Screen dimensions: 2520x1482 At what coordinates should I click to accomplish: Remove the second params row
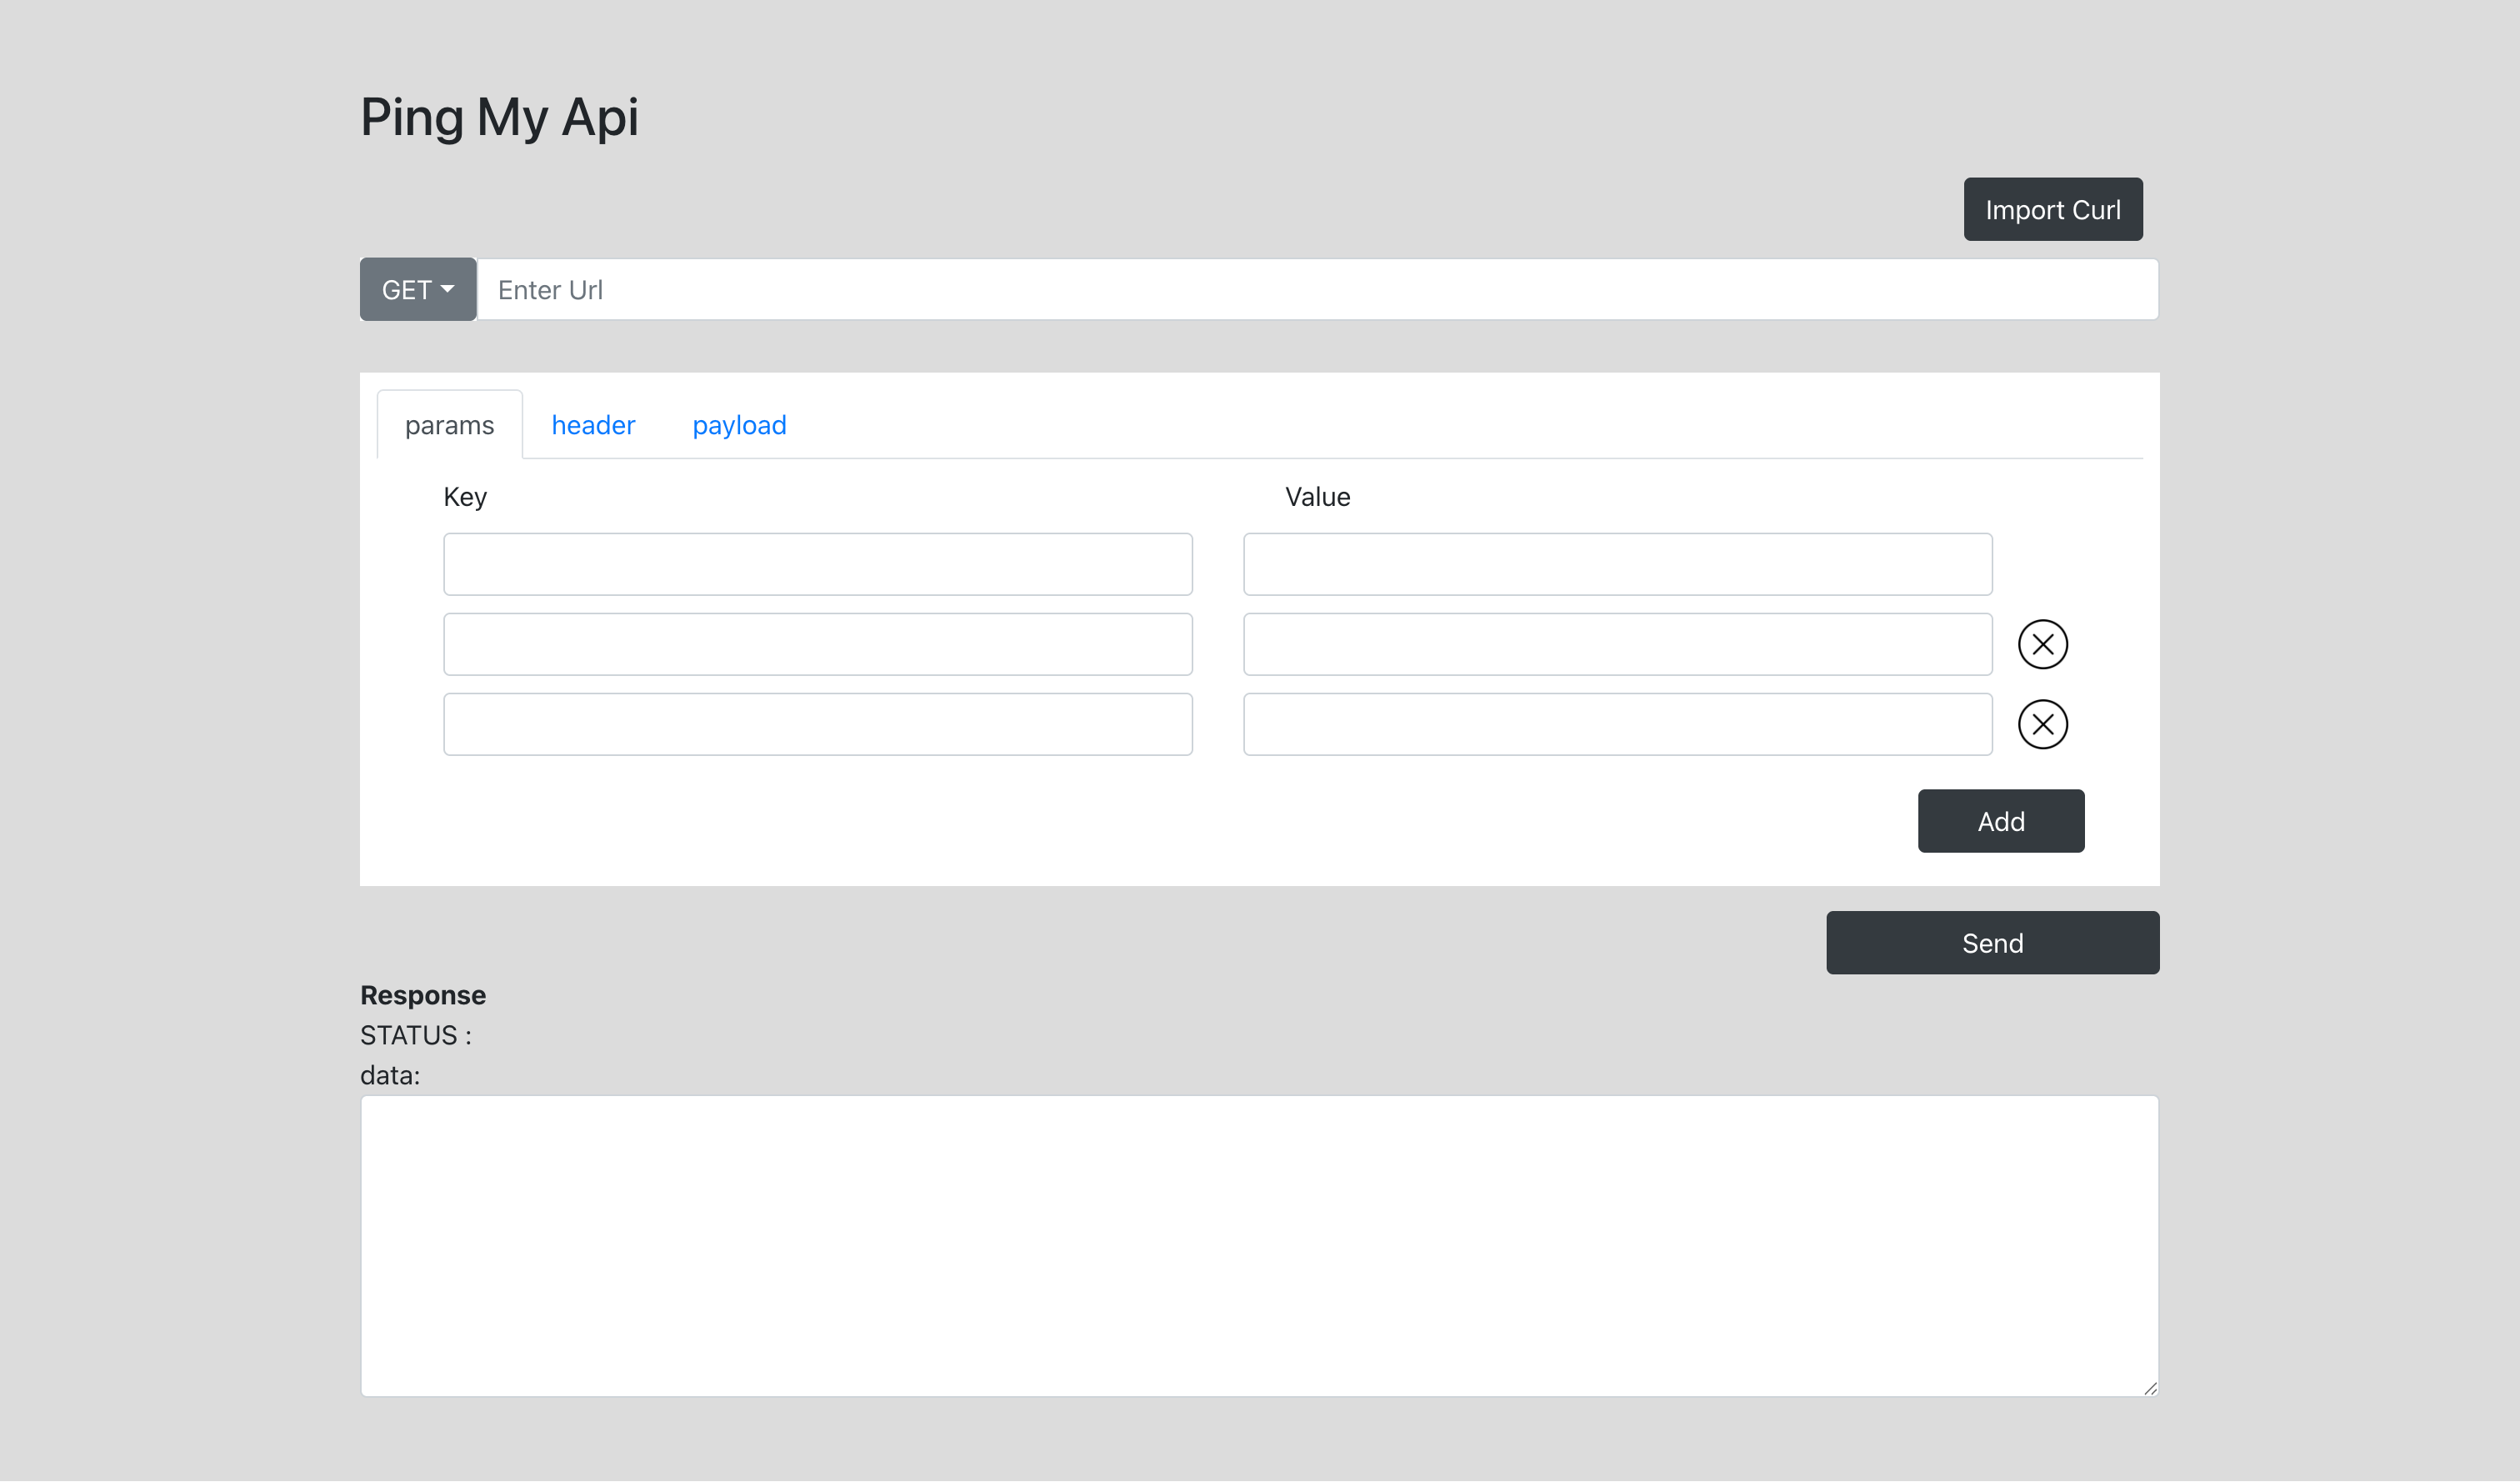click(2042, 644)
